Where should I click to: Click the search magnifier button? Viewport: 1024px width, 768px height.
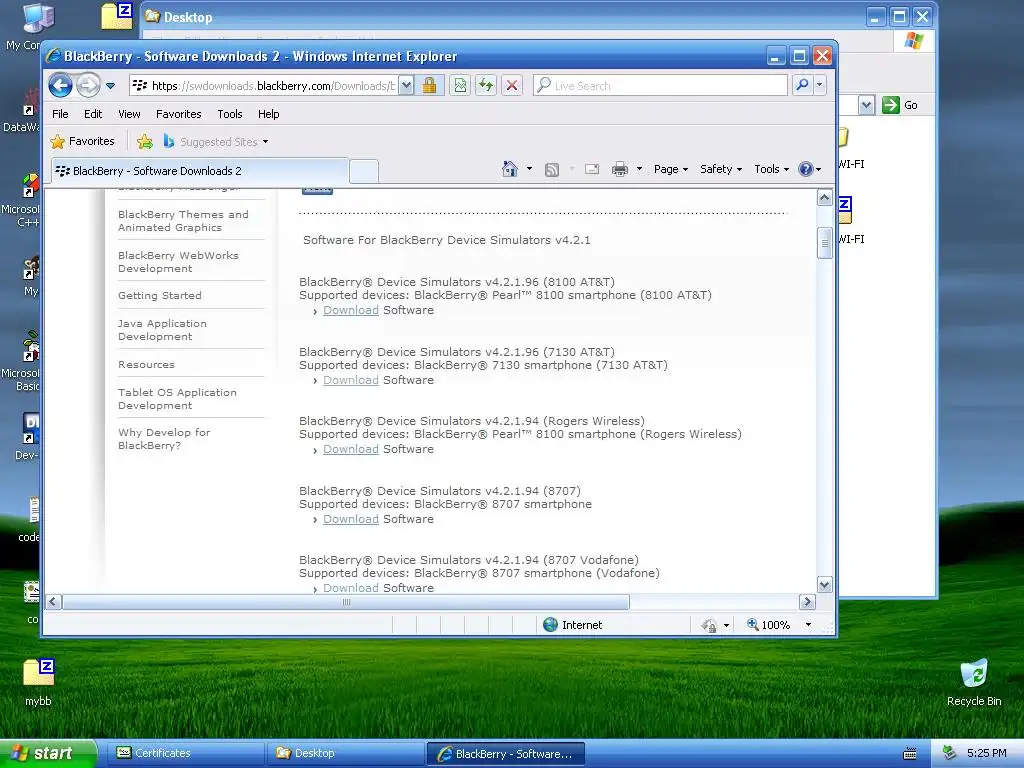tap(802, 86)
